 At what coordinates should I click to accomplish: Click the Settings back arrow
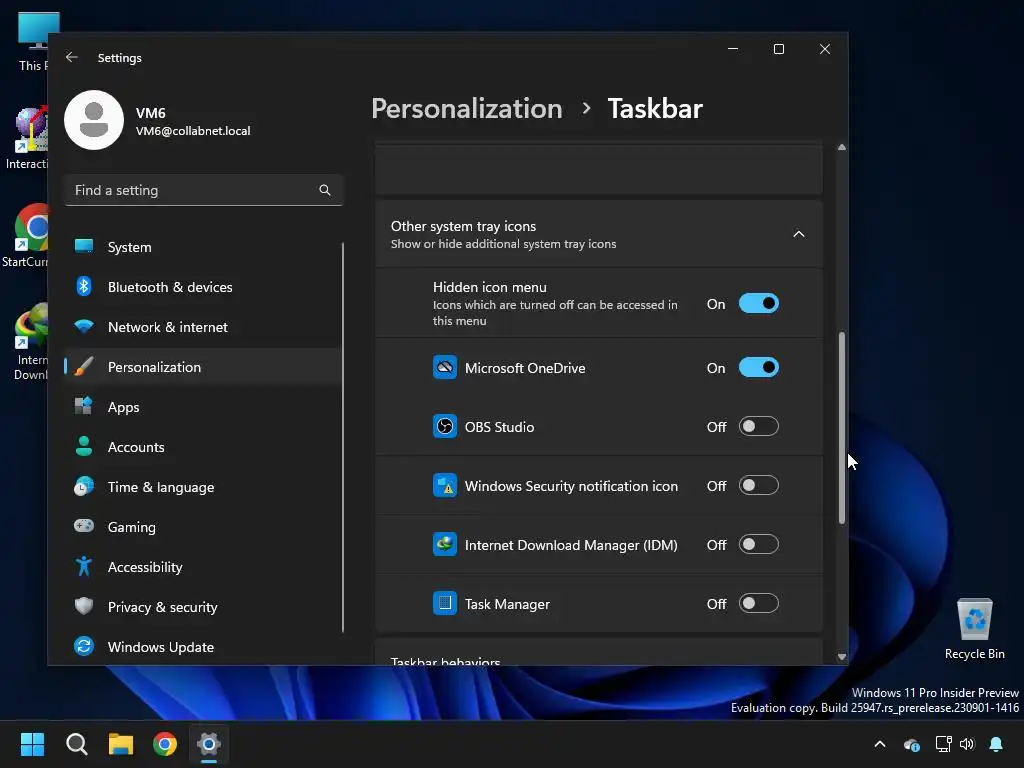click(x=72, y=57)
